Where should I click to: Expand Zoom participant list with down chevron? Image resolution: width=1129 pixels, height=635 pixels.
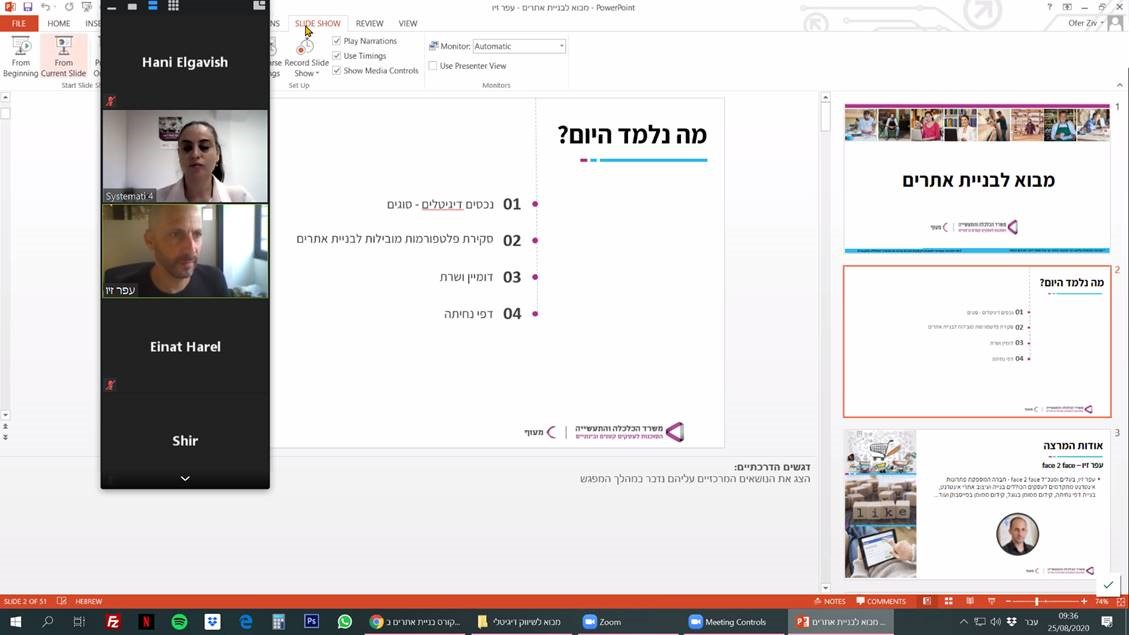coord(185,479)
